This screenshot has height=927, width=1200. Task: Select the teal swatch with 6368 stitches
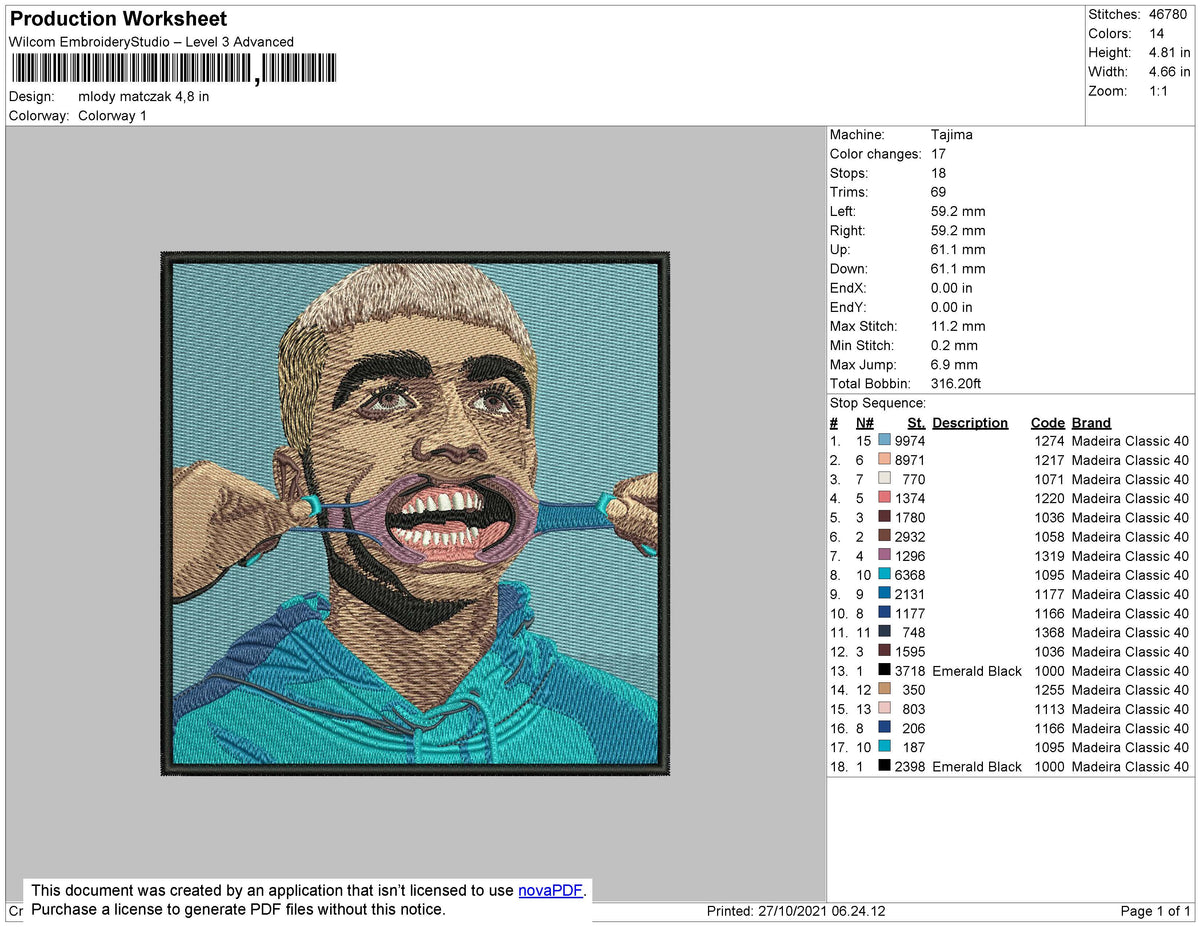(x=884, y=575)
